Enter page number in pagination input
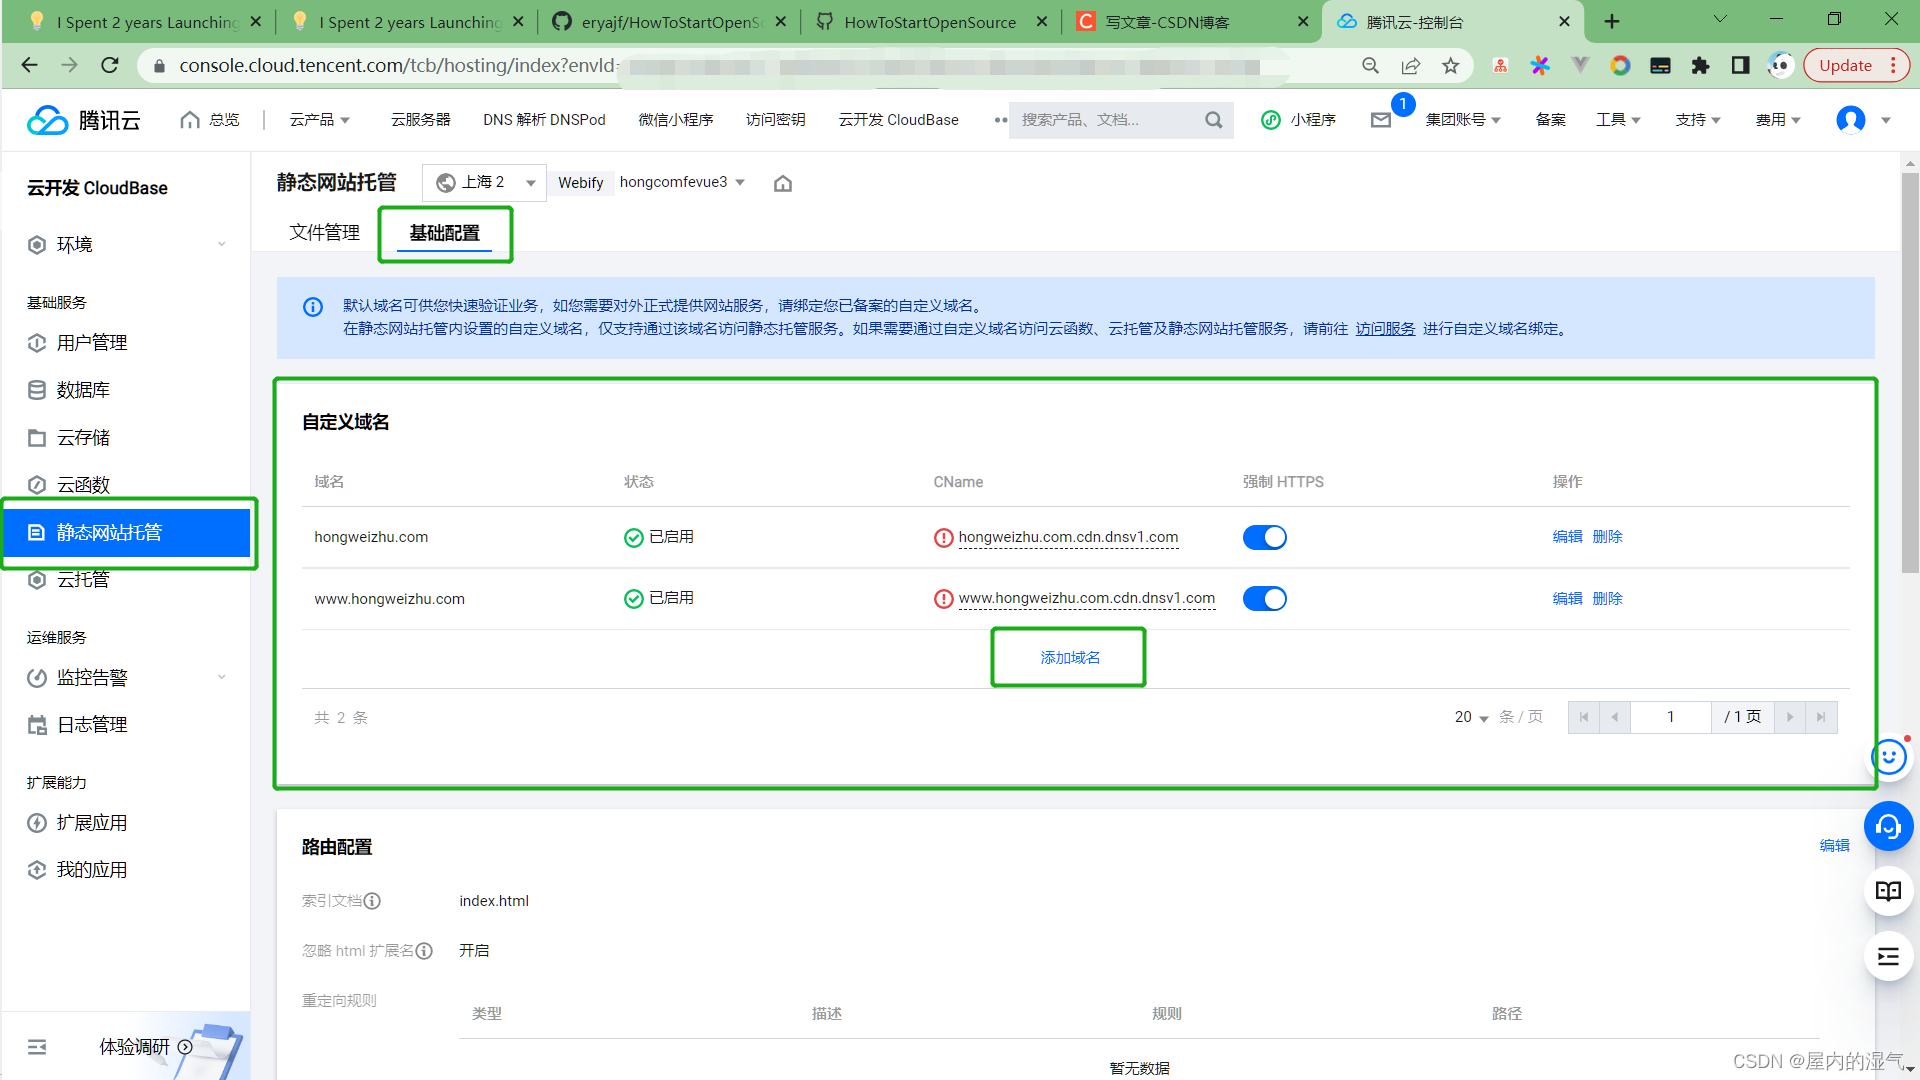Image resolution: width=1920 pixels, height=1080 pixels. coord(1672,717)
